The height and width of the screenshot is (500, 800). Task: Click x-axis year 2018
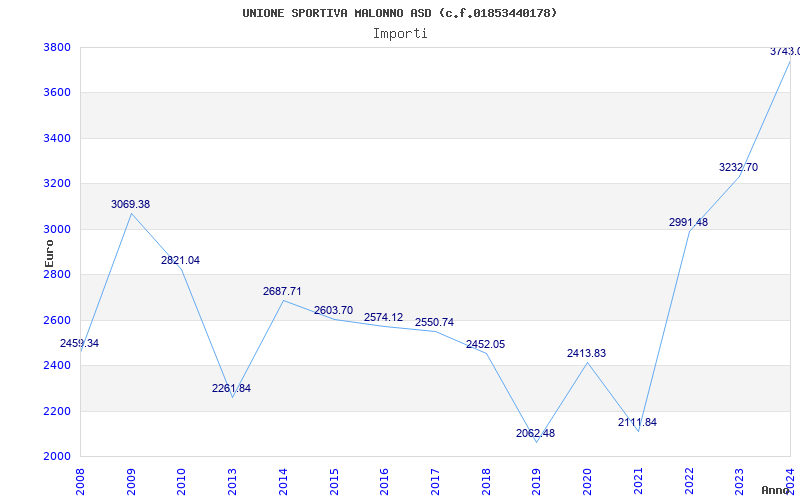[x=486, y=481]
